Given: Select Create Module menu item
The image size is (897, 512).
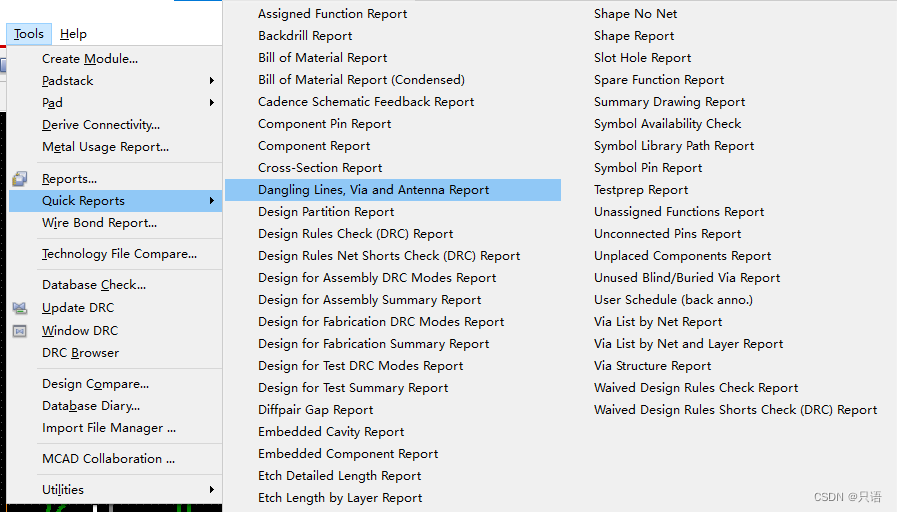Looking at the screenshot, I should coord(90,59).
